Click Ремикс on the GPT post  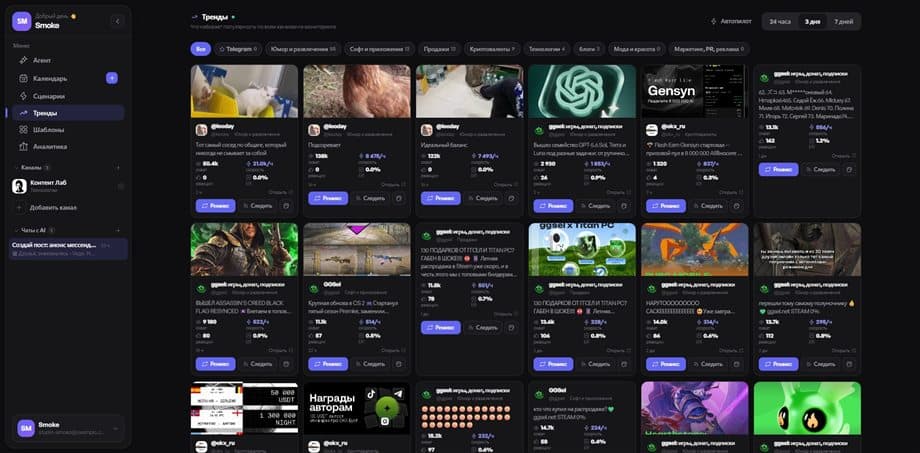click(553, 206)
